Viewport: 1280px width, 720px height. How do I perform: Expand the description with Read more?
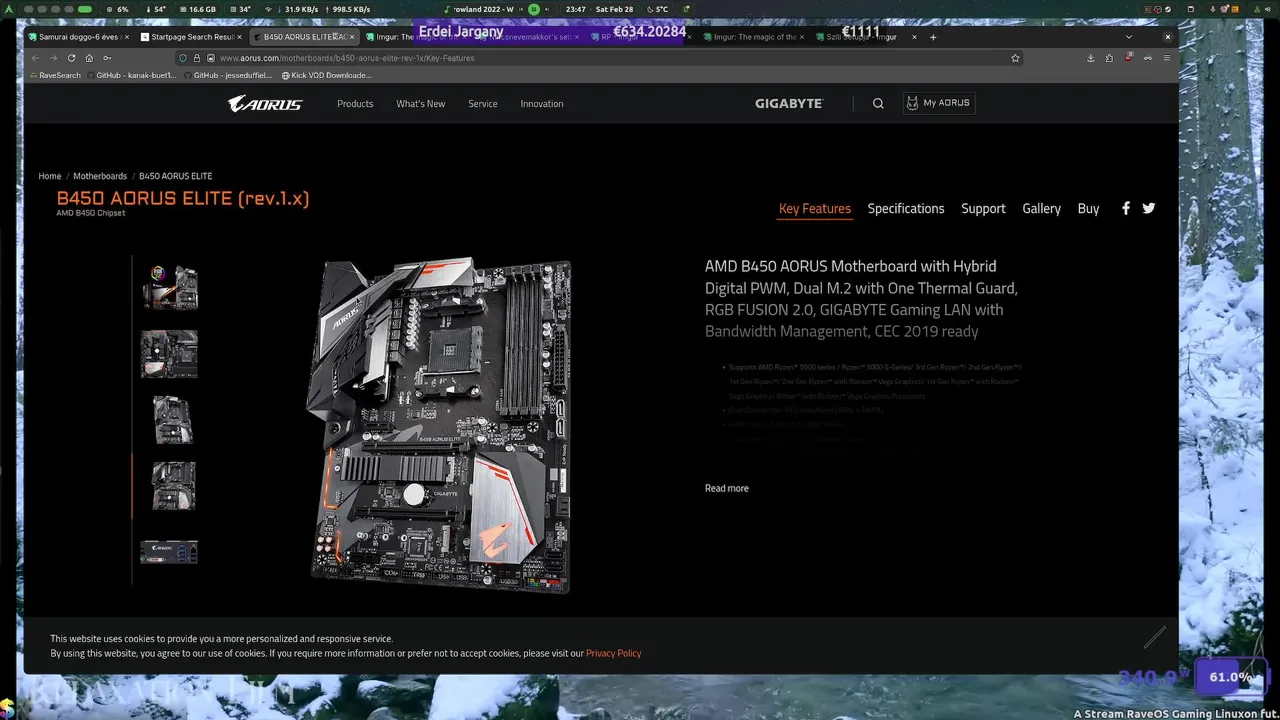[727, 488]
